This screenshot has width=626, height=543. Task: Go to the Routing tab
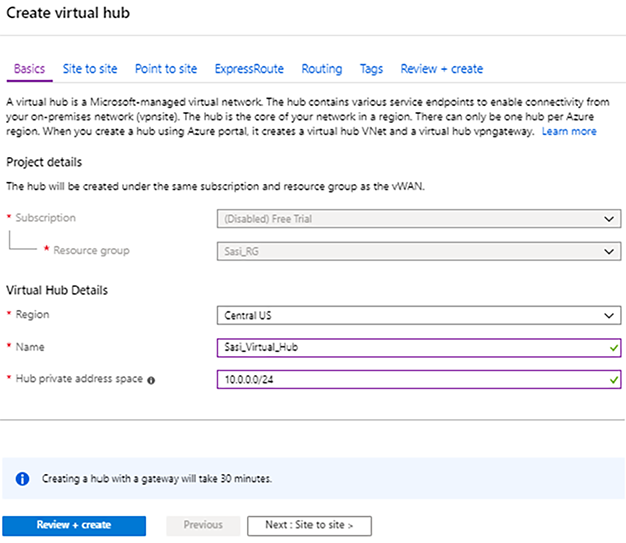(x=322, y=69)
